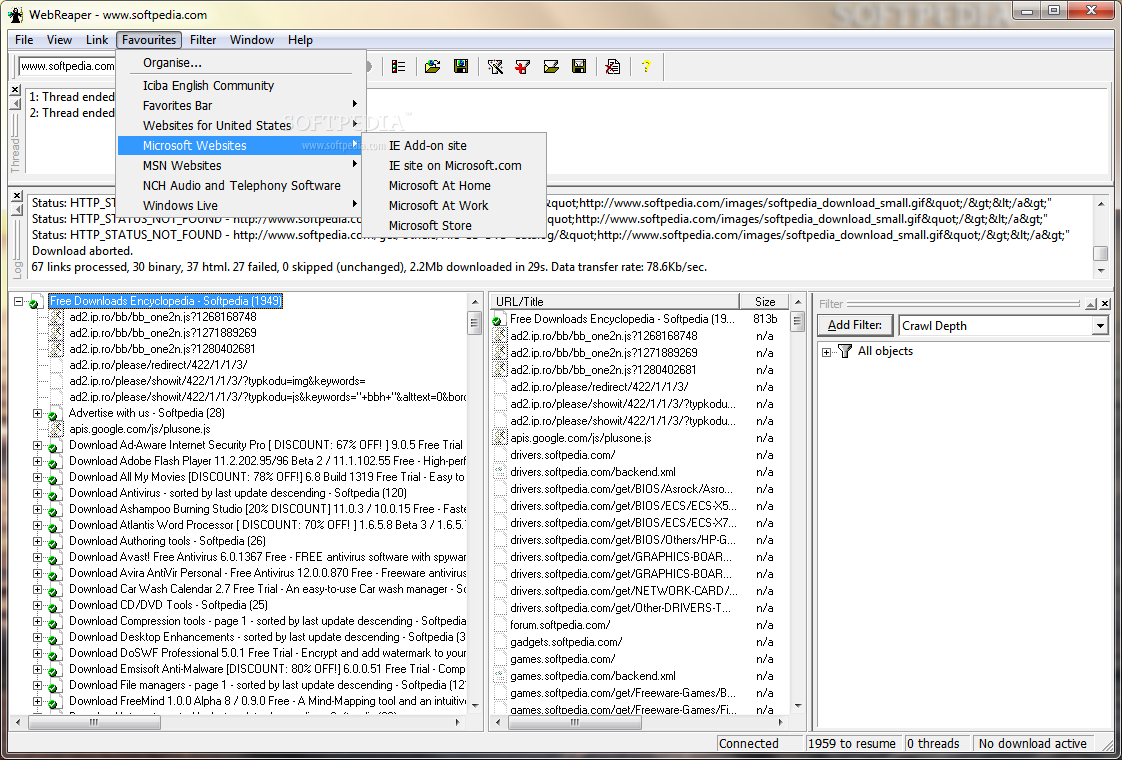Click the options list toolbar icon
1122x760 pixels.
[399, 67]
